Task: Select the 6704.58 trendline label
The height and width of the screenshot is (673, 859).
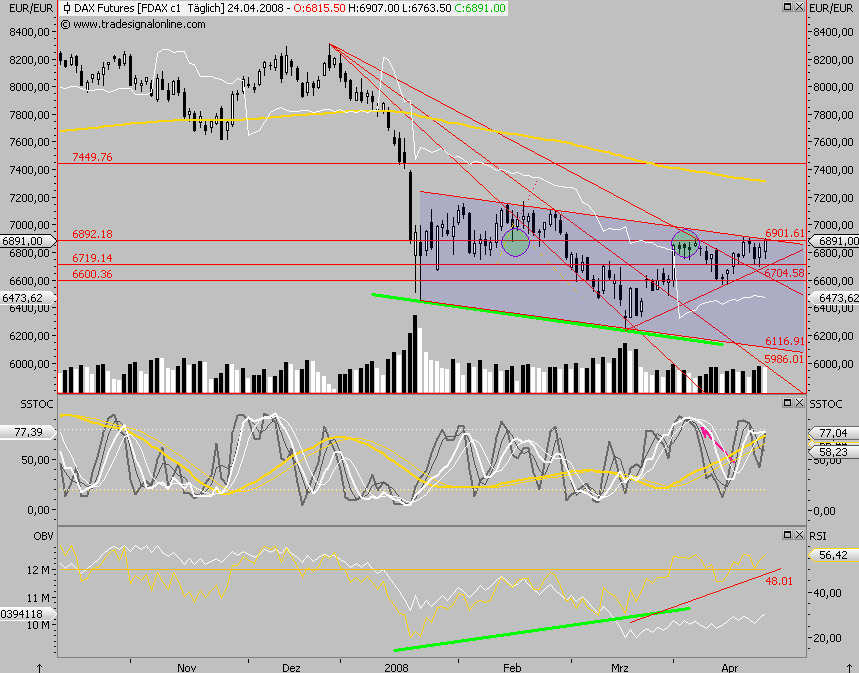Action: click(784, 272)
